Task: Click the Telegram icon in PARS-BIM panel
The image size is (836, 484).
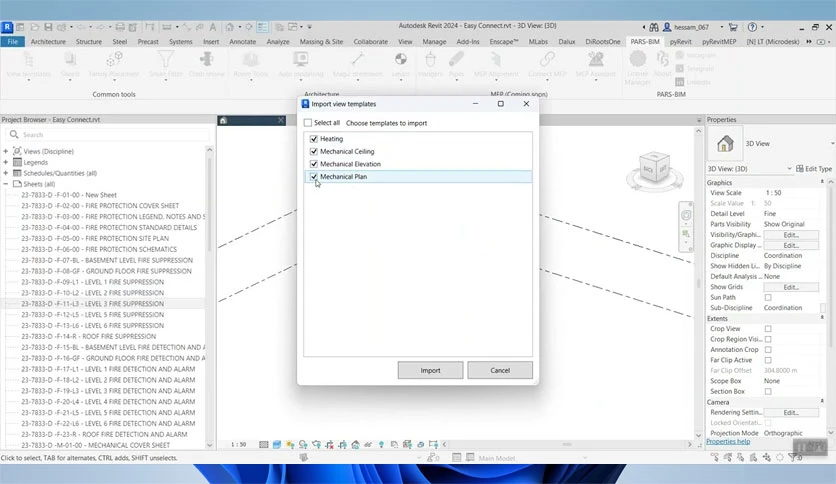Action: (680, 68)
